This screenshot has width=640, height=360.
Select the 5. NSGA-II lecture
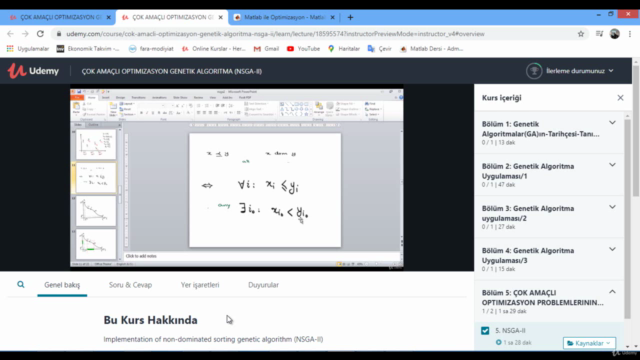click(x=549, y=336)
